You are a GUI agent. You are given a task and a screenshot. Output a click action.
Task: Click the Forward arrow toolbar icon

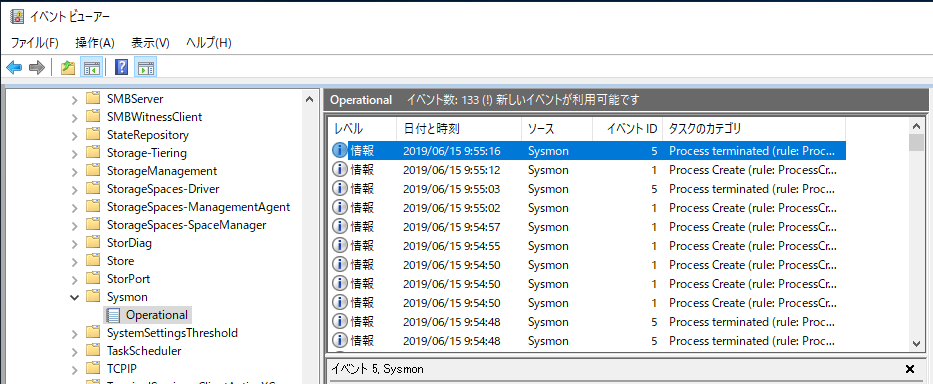click(37, 67)
